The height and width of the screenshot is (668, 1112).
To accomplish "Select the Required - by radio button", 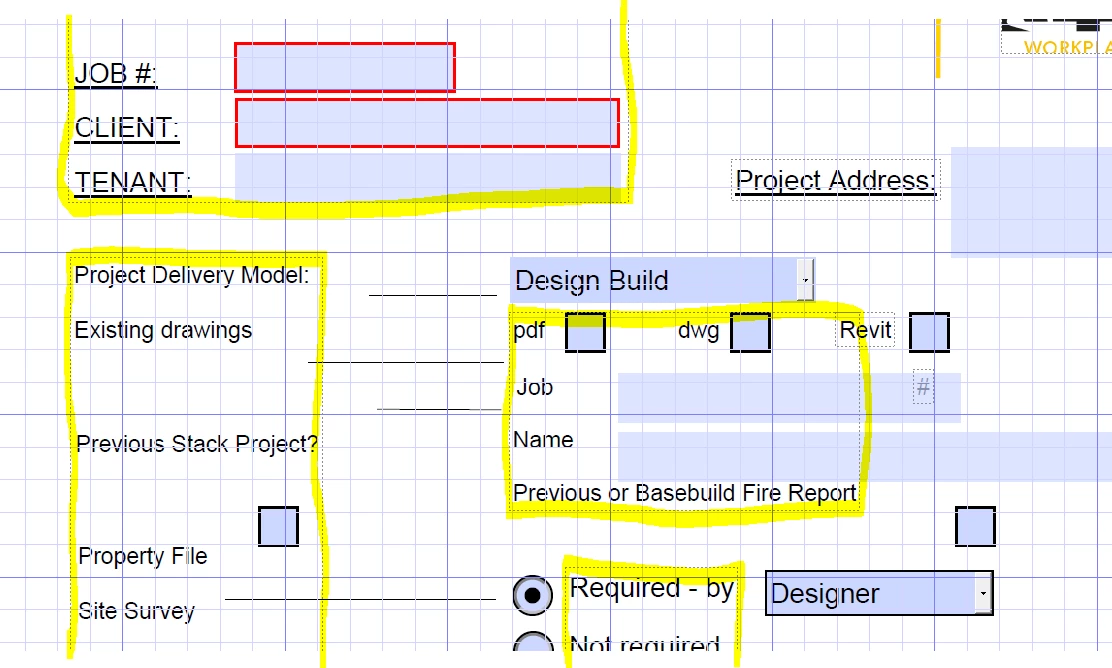I will tap(533, 595).
